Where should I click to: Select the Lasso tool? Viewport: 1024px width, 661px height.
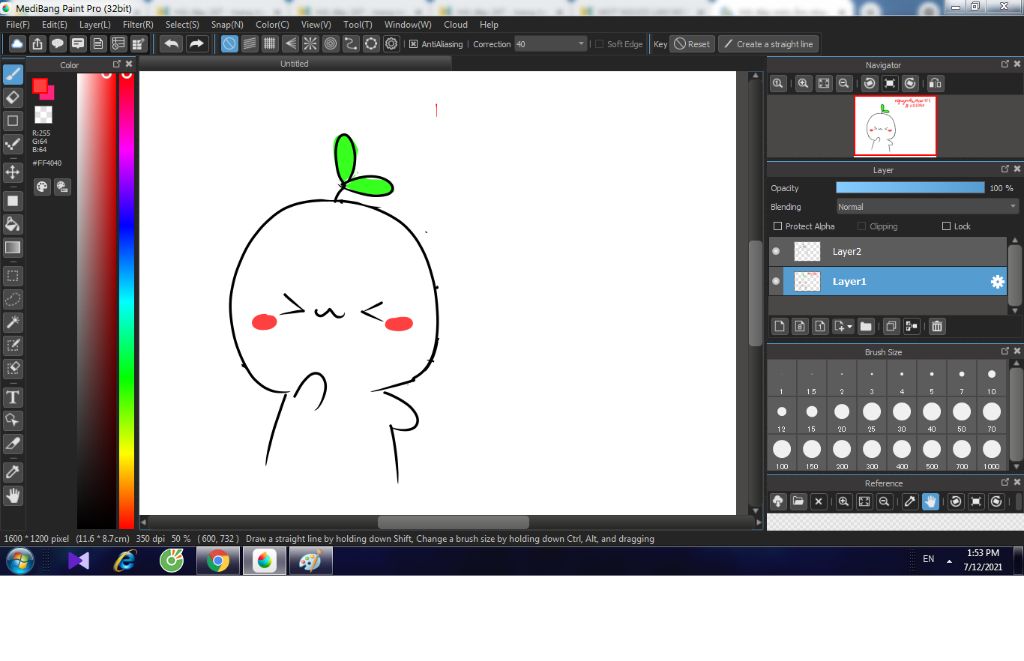point(12,299)
